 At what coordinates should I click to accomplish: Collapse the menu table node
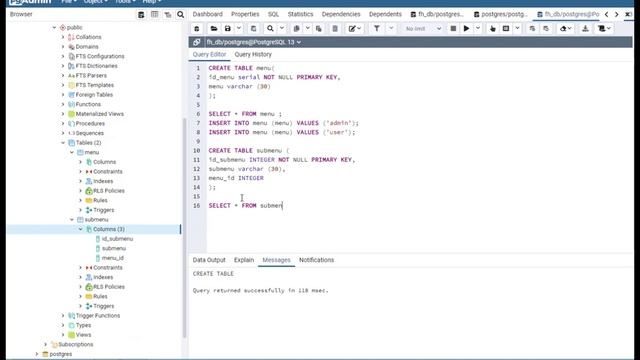pos(72,152)
